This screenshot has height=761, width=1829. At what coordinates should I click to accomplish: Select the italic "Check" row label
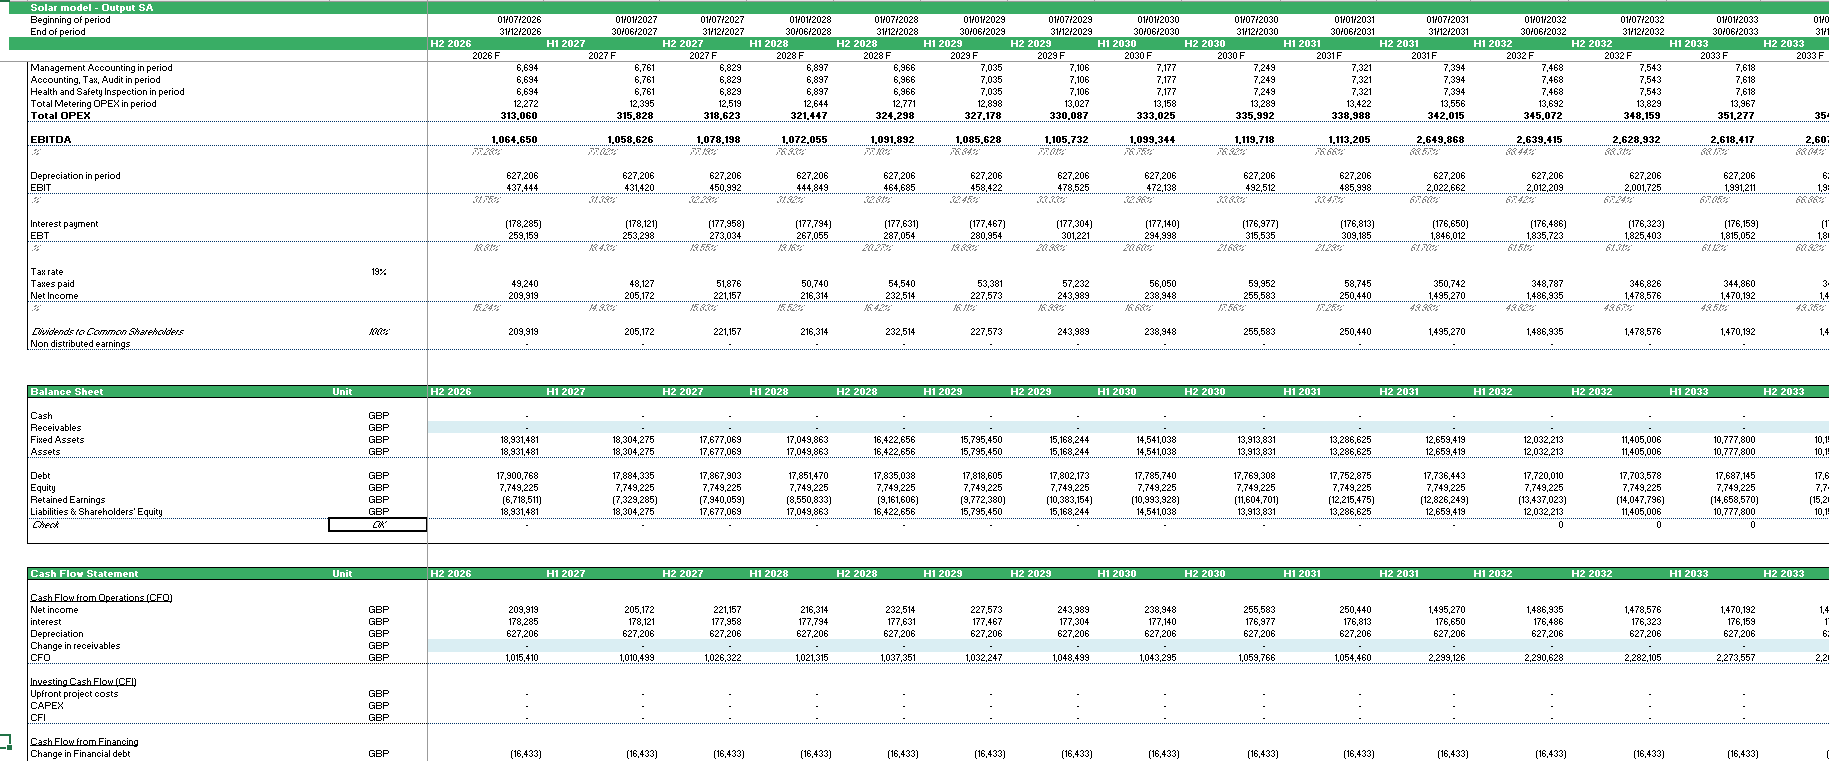click(46, 524)
